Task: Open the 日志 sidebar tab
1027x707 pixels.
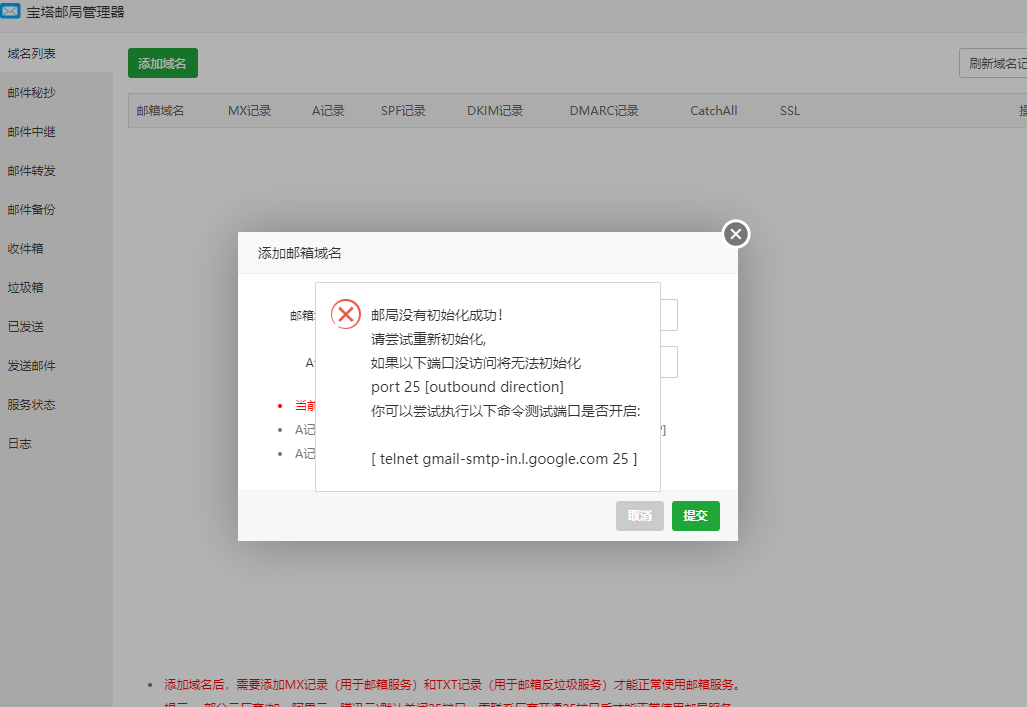Action: [x=56, y=444]
